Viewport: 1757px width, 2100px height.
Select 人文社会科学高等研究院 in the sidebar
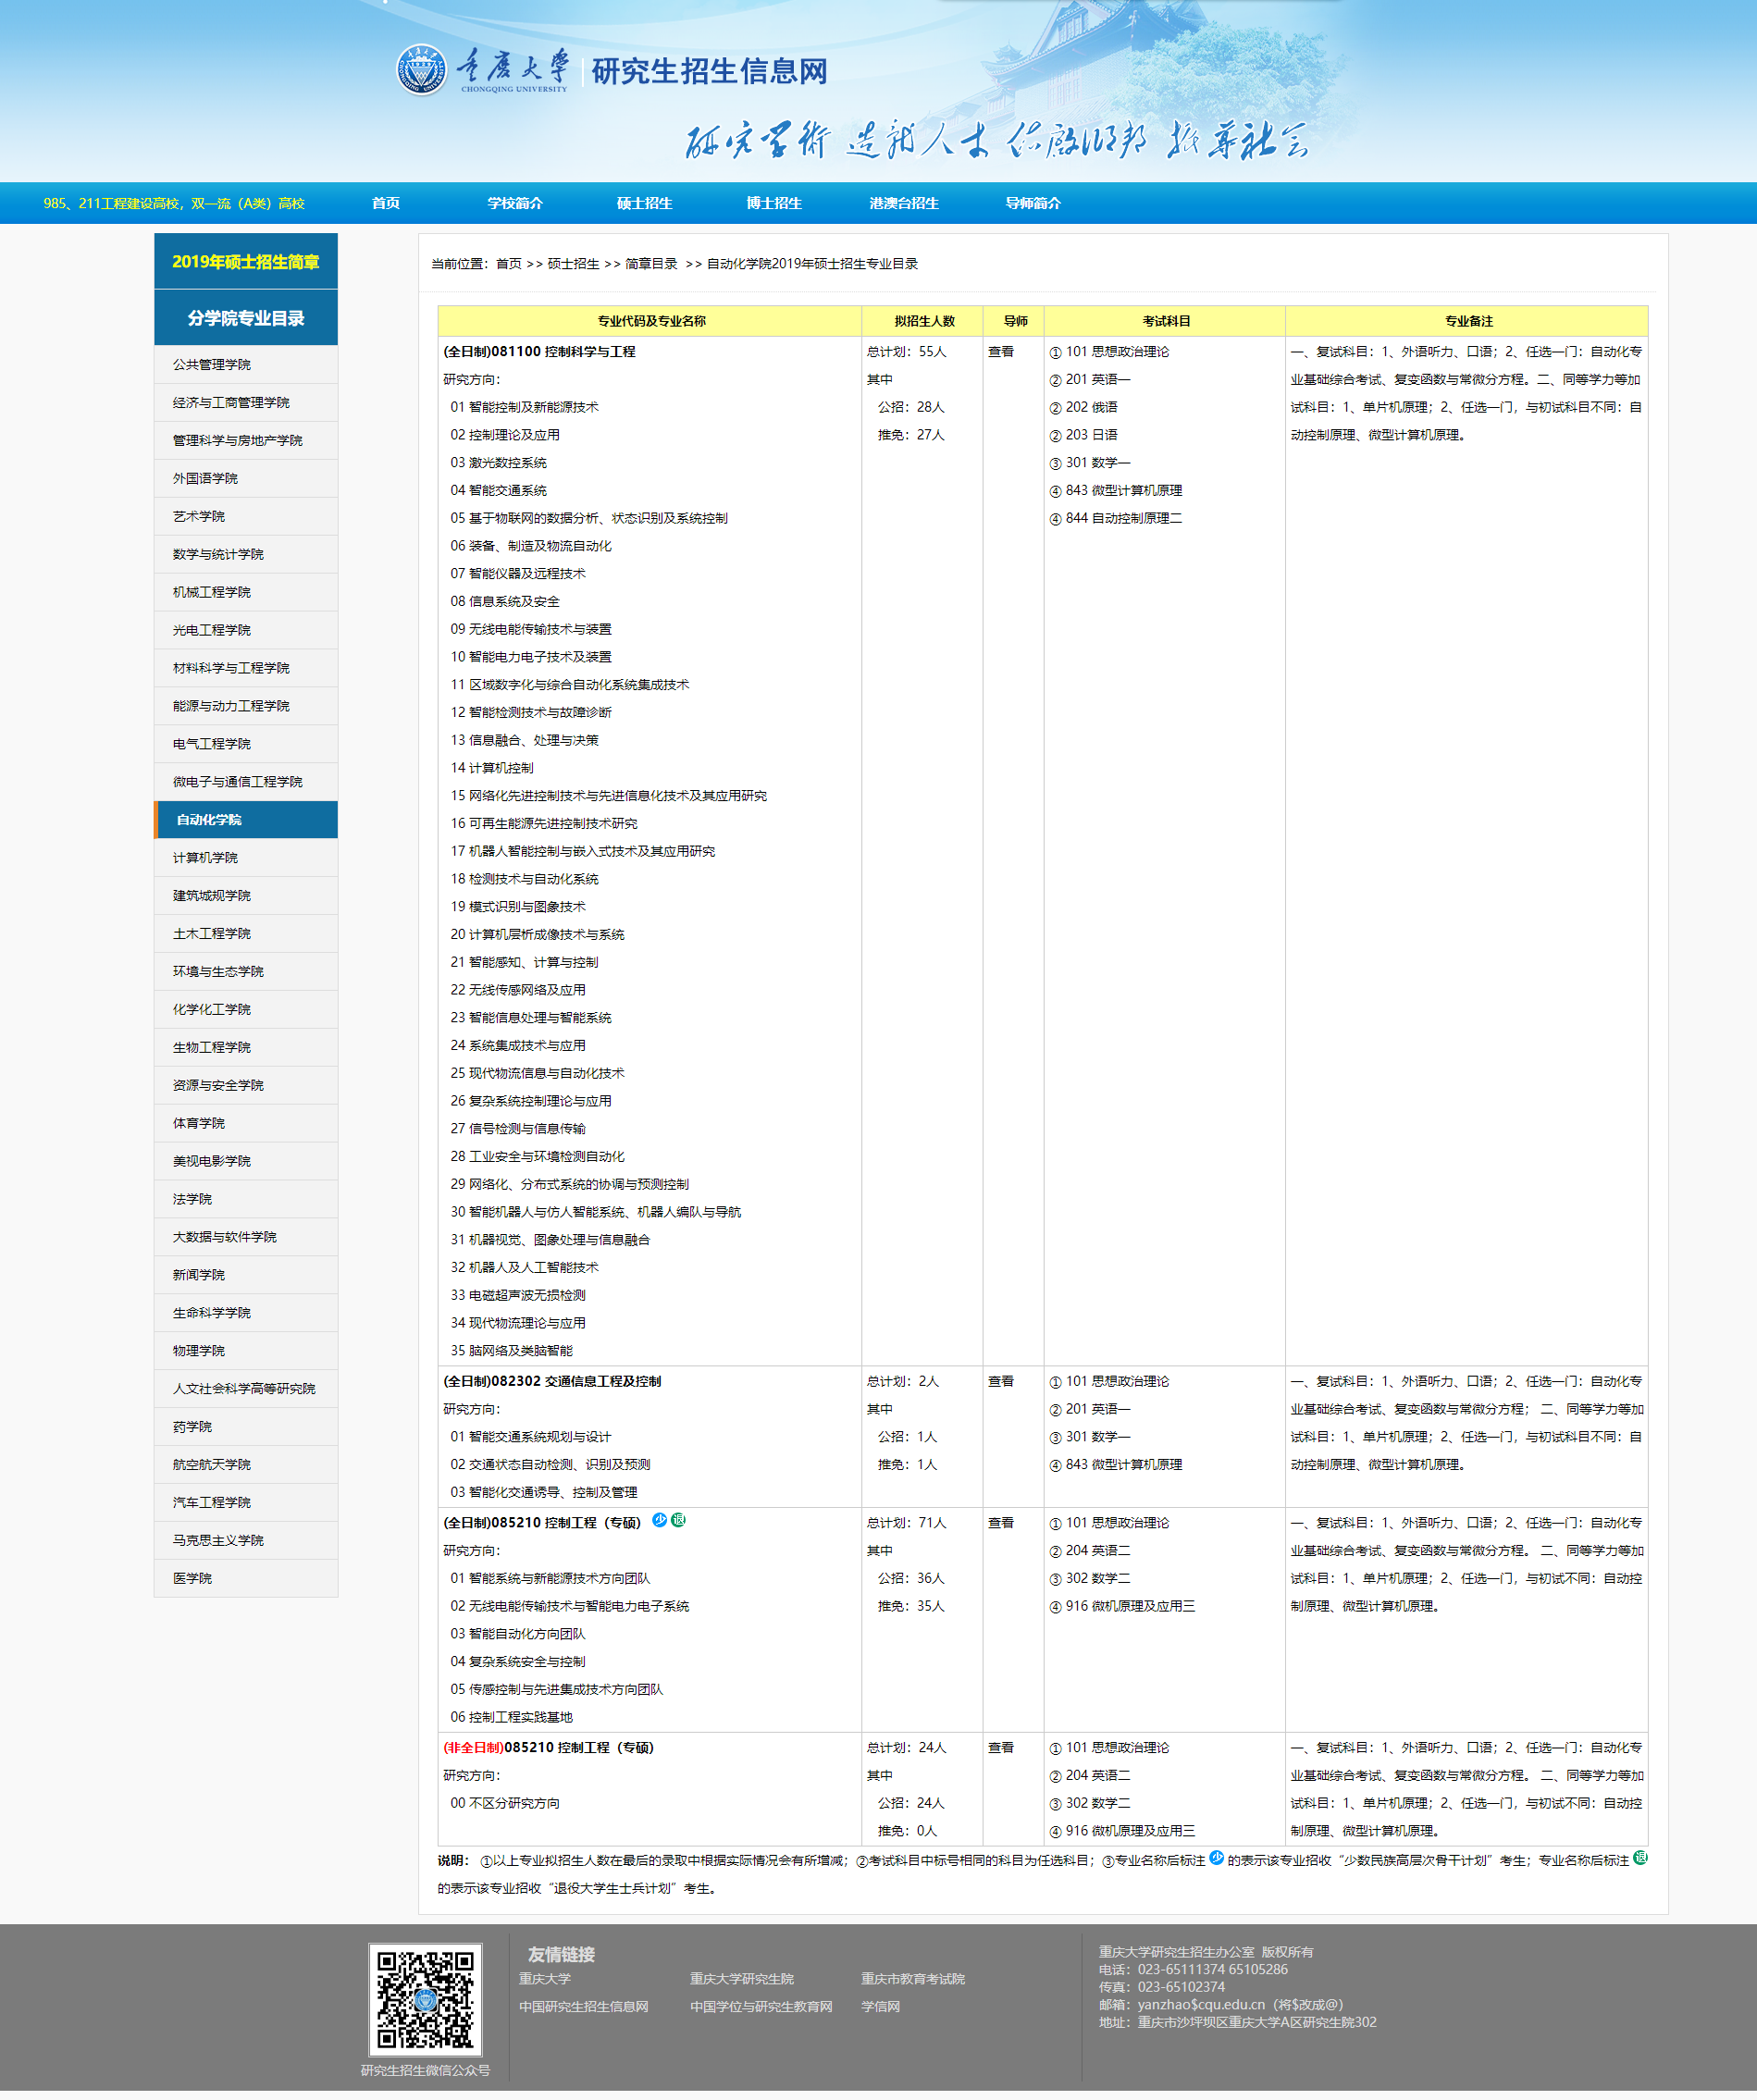246,1390
